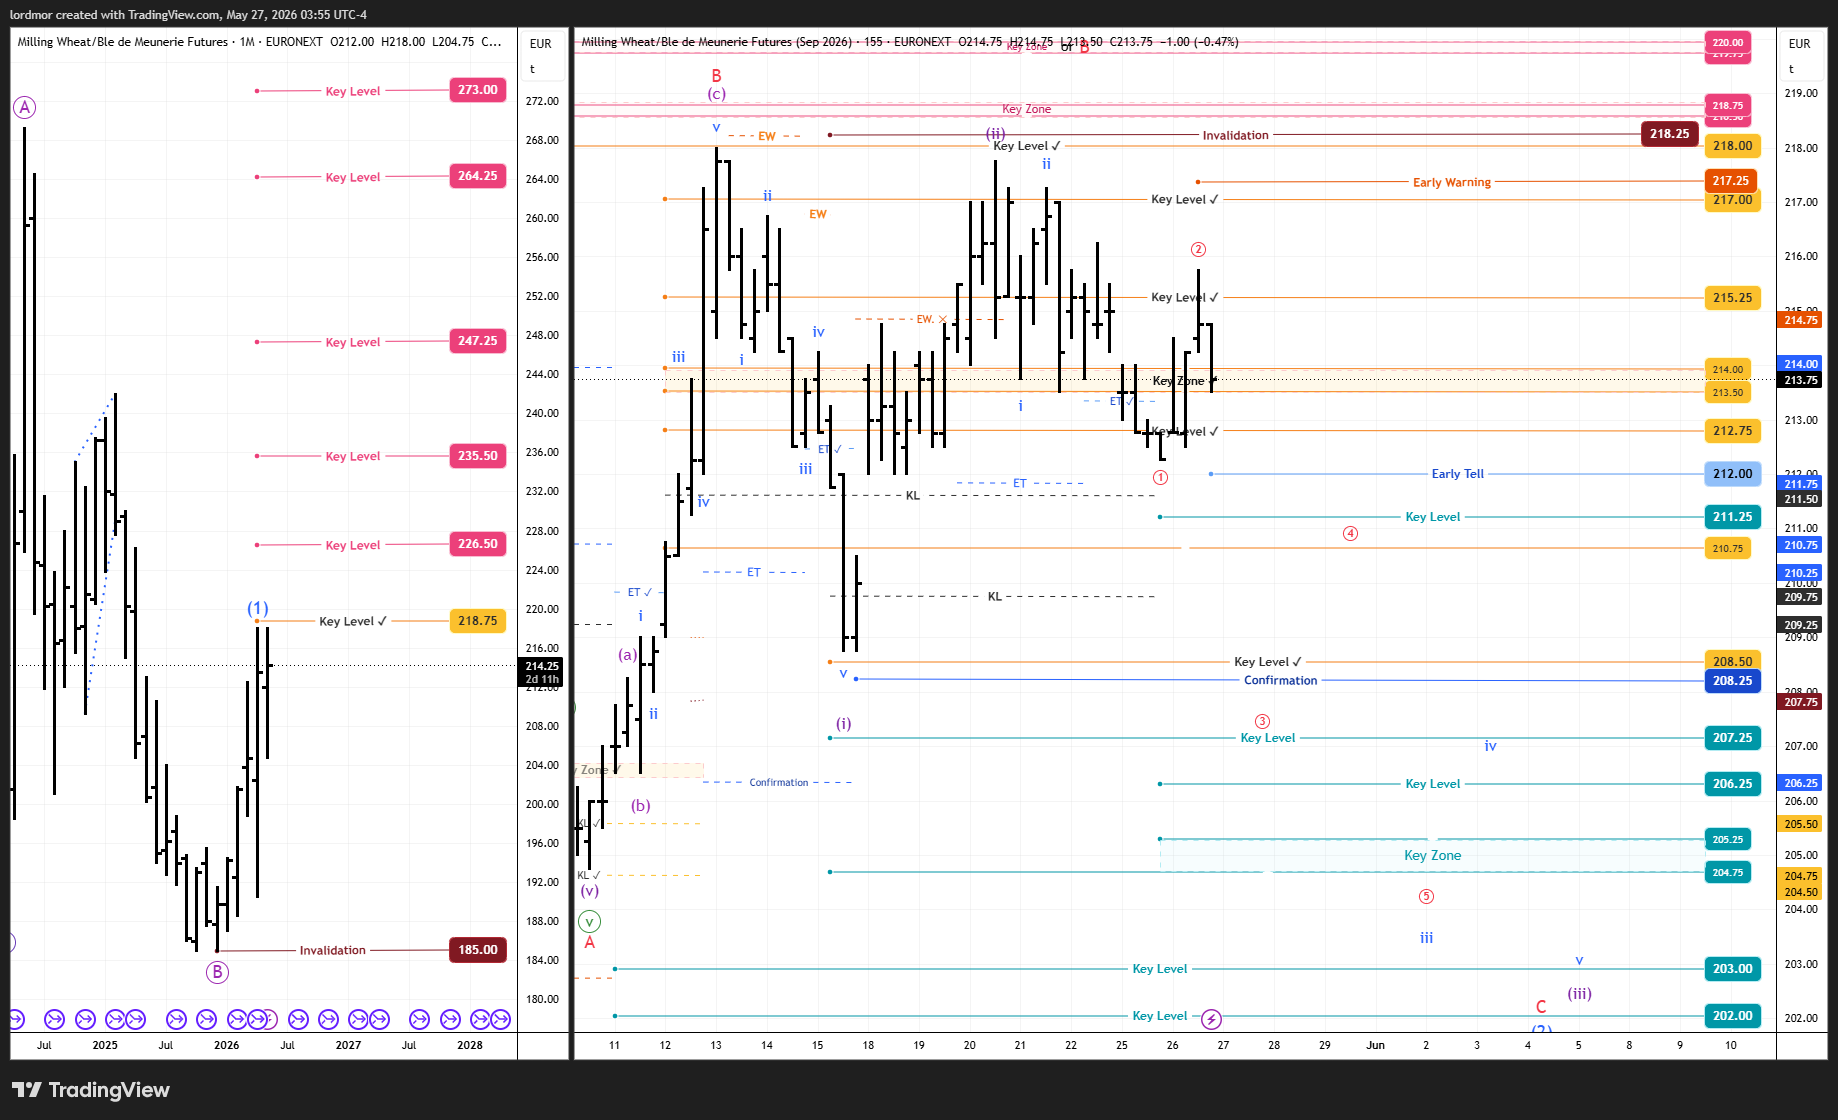1838x1120 pixels.
Task: Click the orange 214.75 label on the price scale
Action: click(x=1801, y=320)
